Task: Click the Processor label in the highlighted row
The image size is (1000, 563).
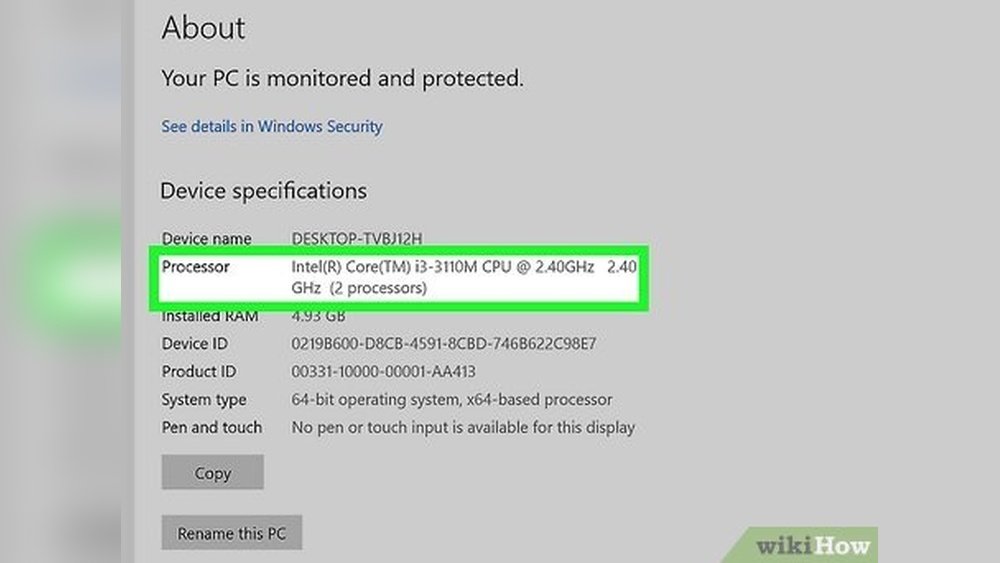Action: [x=196, y=267]
